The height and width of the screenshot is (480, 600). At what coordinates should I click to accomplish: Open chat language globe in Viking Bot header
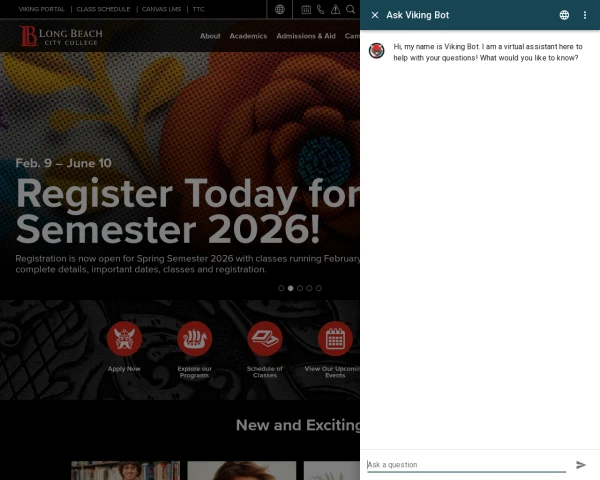(564, 15)
